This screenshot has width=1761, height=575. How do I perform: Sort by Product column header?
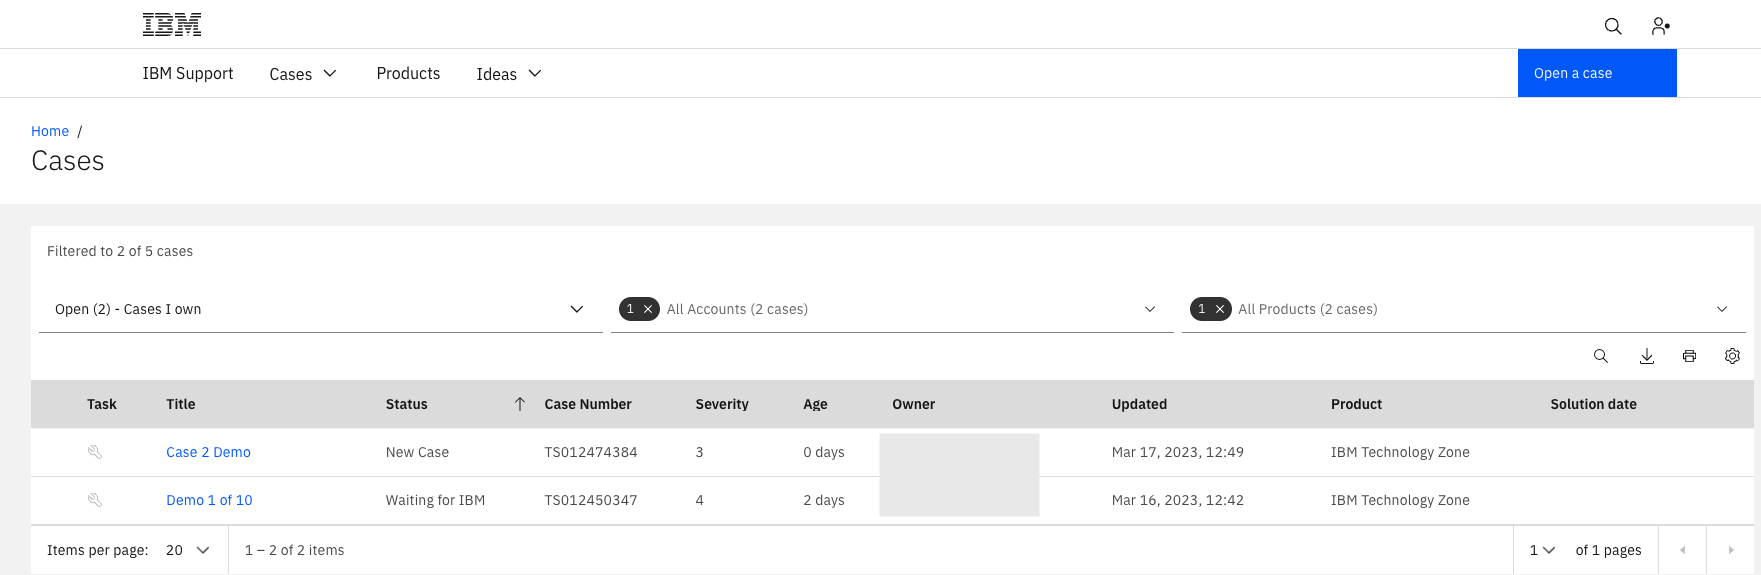coord(1356,404)
